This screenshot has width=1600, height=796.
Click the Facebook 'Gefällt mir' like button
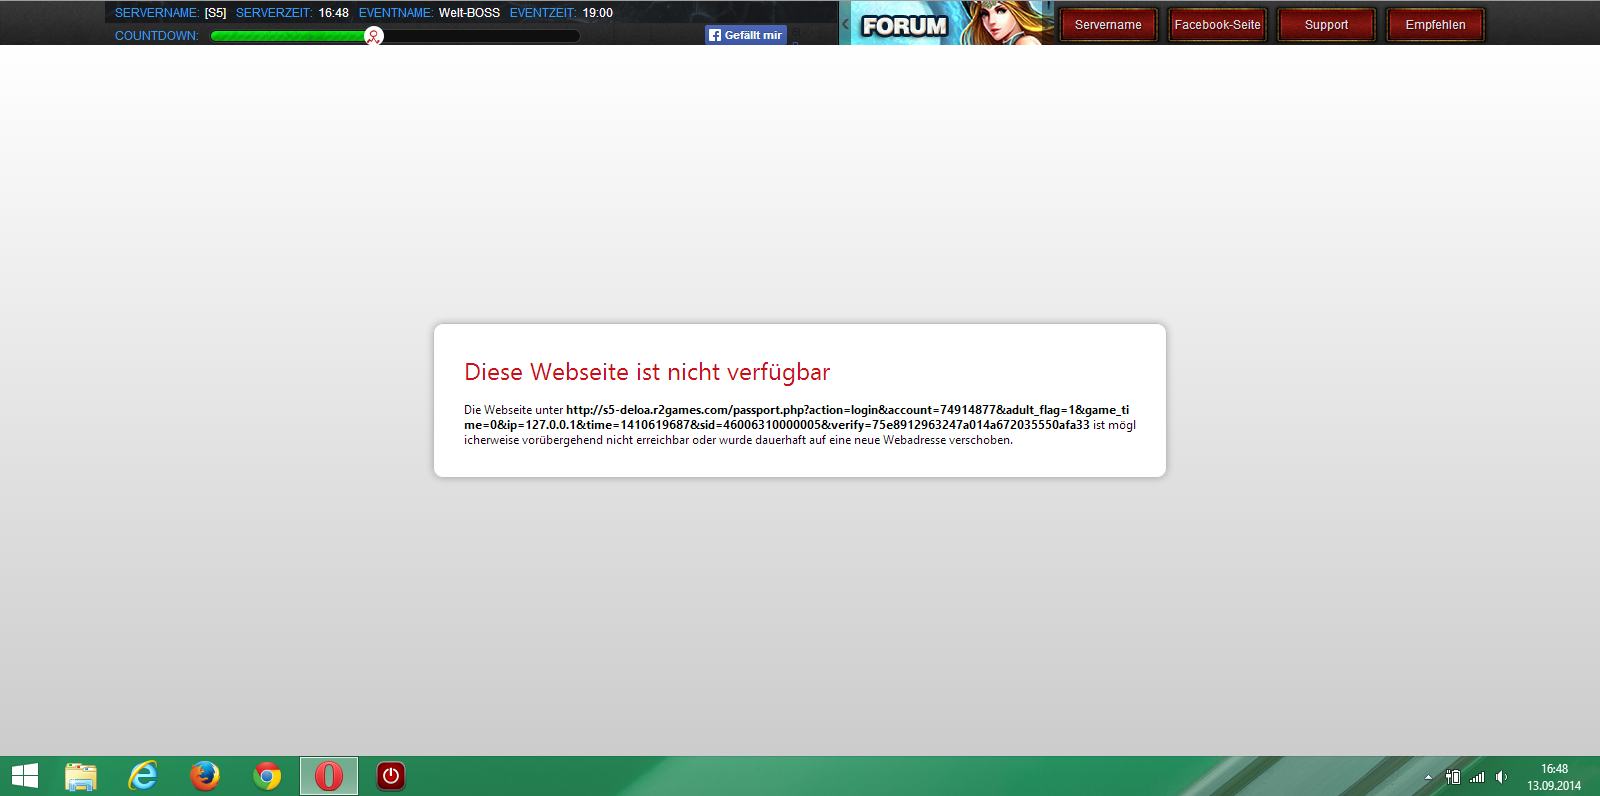click(746, 35)
